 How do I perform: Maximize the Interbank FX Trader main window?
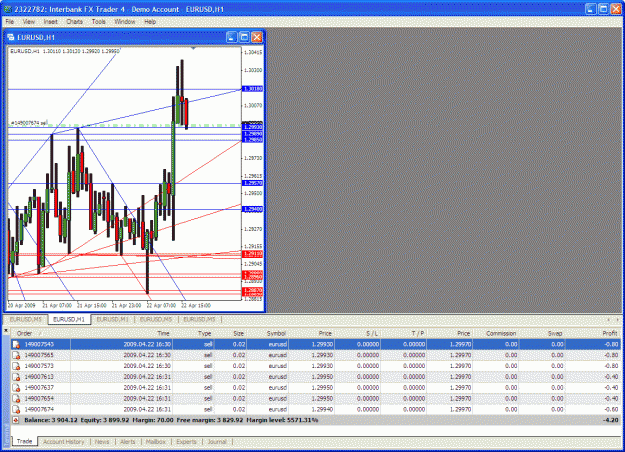click(603, 9)
